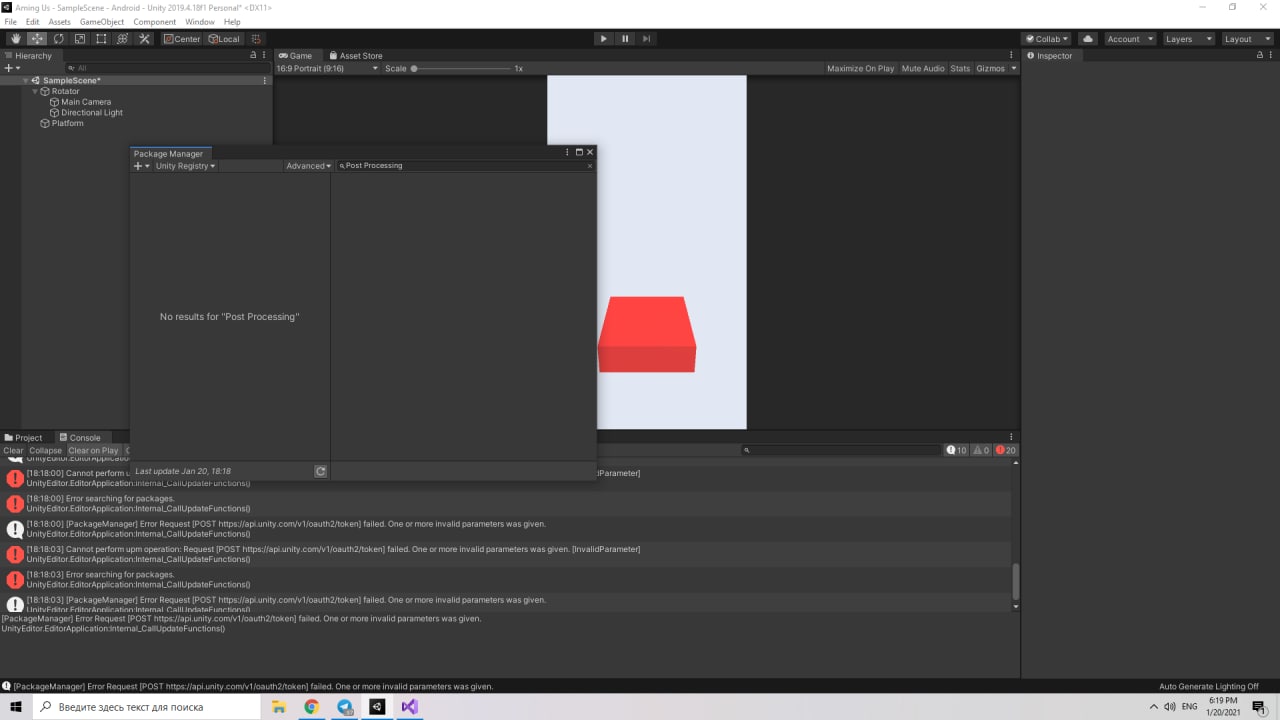The image size is (1280, 720).
Task: Select the Rotate tool
Action: click(x=58, y=39)
